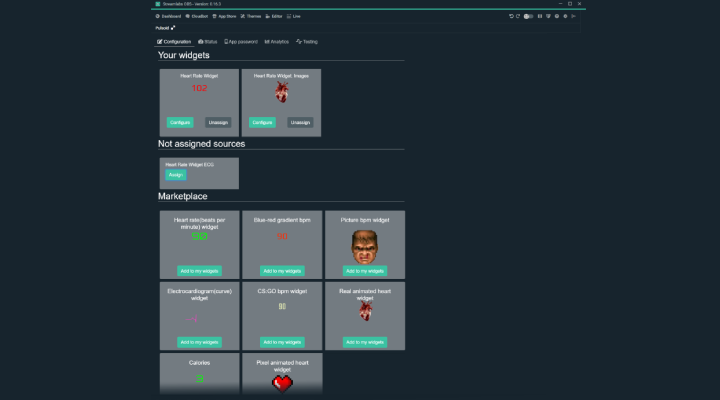Open the App password tab
The height and width of the screenshot is (400, 720).
pyautogui.click(x=241, y=42)
